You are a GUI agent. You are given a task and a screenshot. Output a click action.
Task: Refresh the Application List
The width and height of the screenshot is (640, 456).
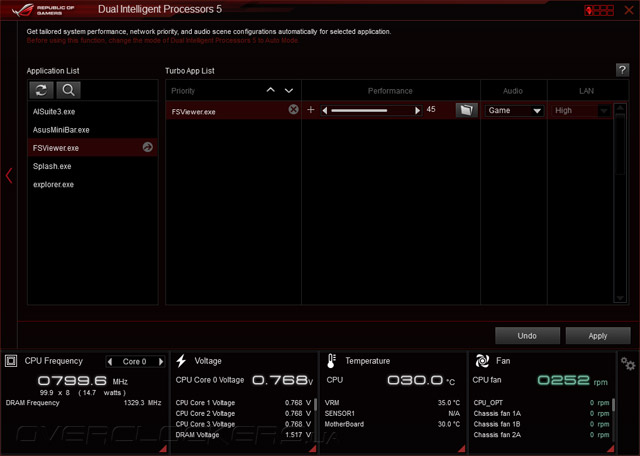pyautogui.click(x=41, y=90)
